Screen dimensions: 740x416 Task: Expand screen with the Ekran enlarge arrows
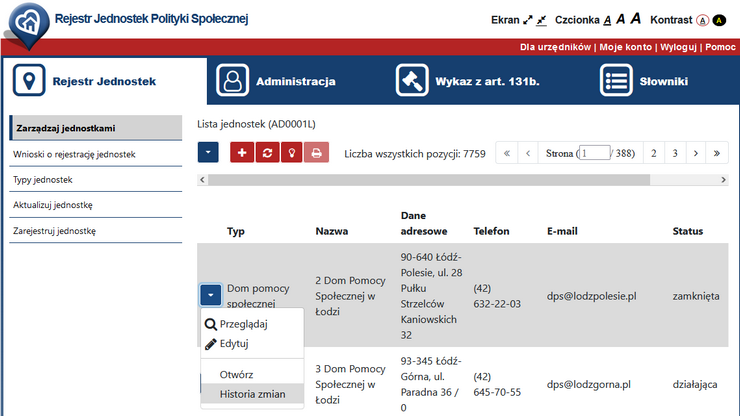point(527,20)
